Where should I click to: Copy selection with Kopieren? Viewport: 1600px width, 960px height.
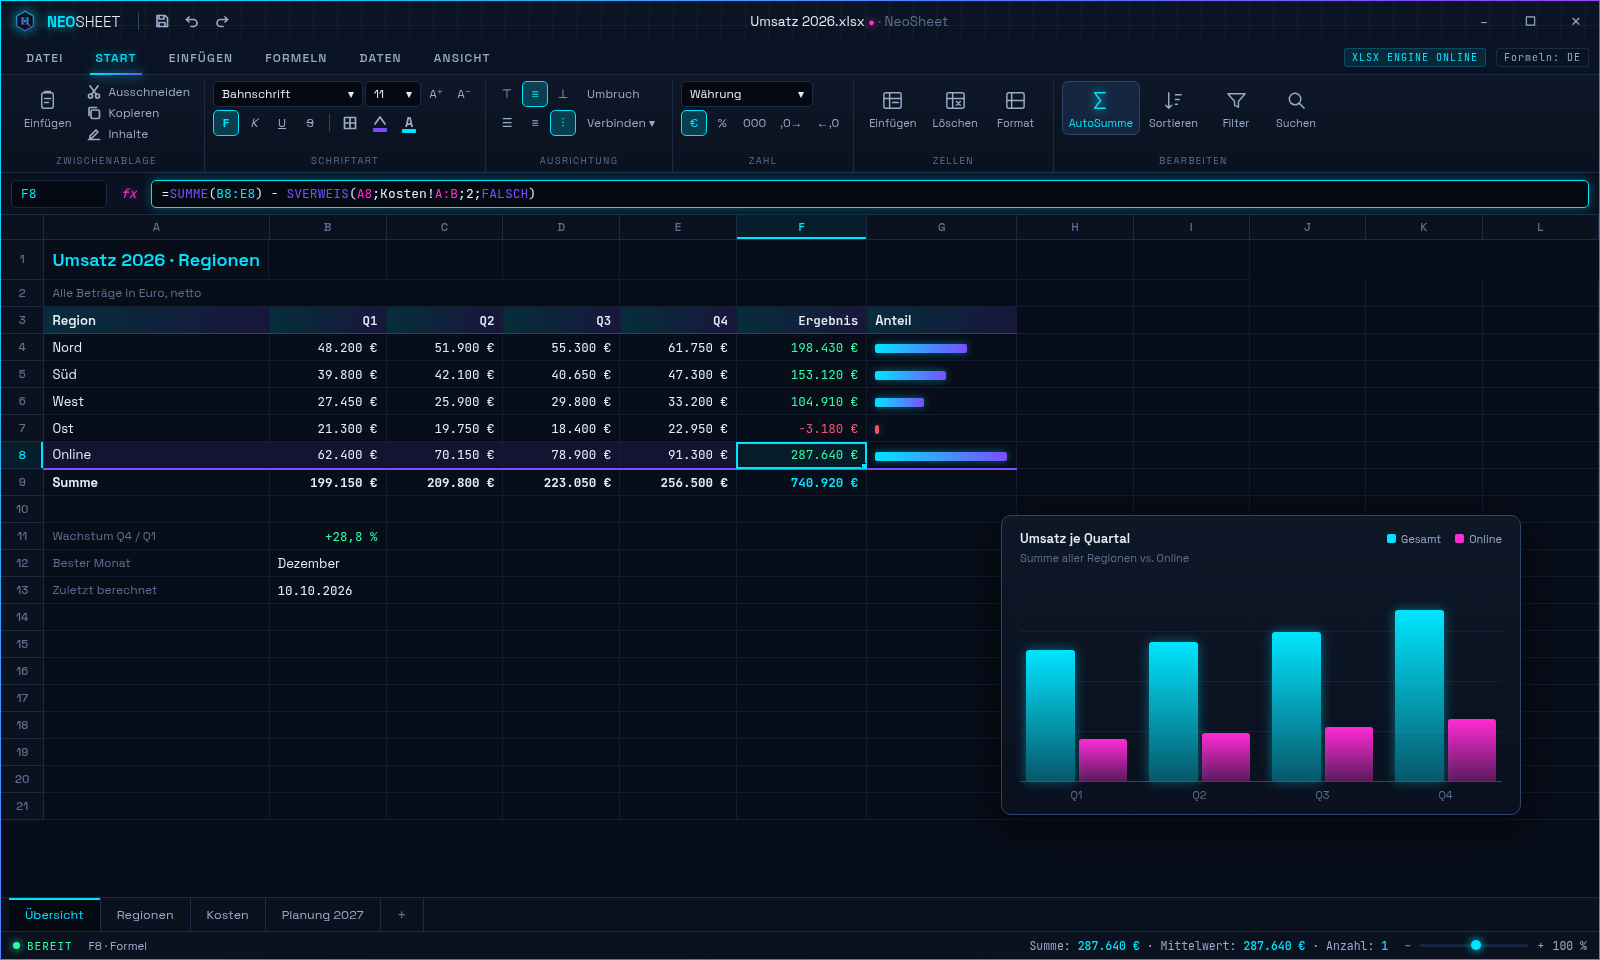[x=124, y=113]
